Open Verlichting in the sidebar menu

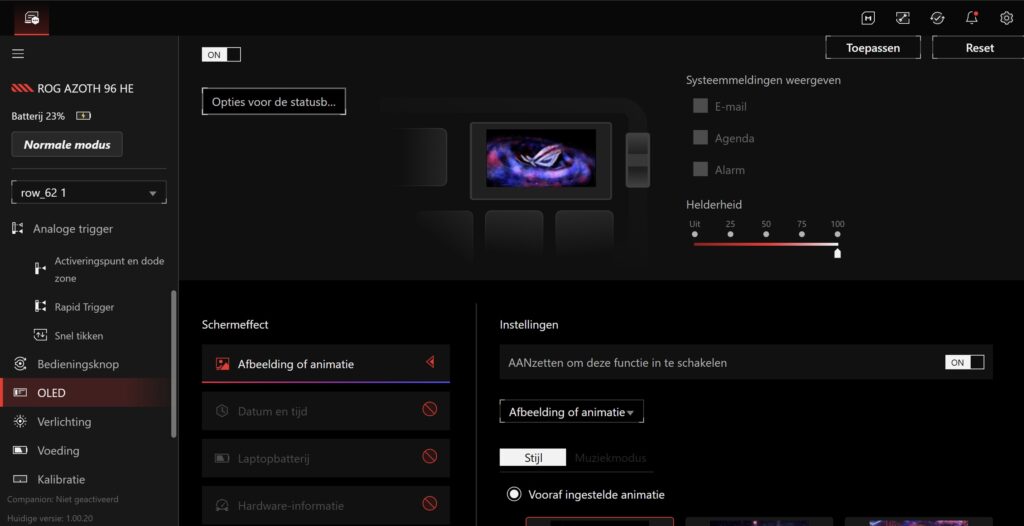[64, 422]
